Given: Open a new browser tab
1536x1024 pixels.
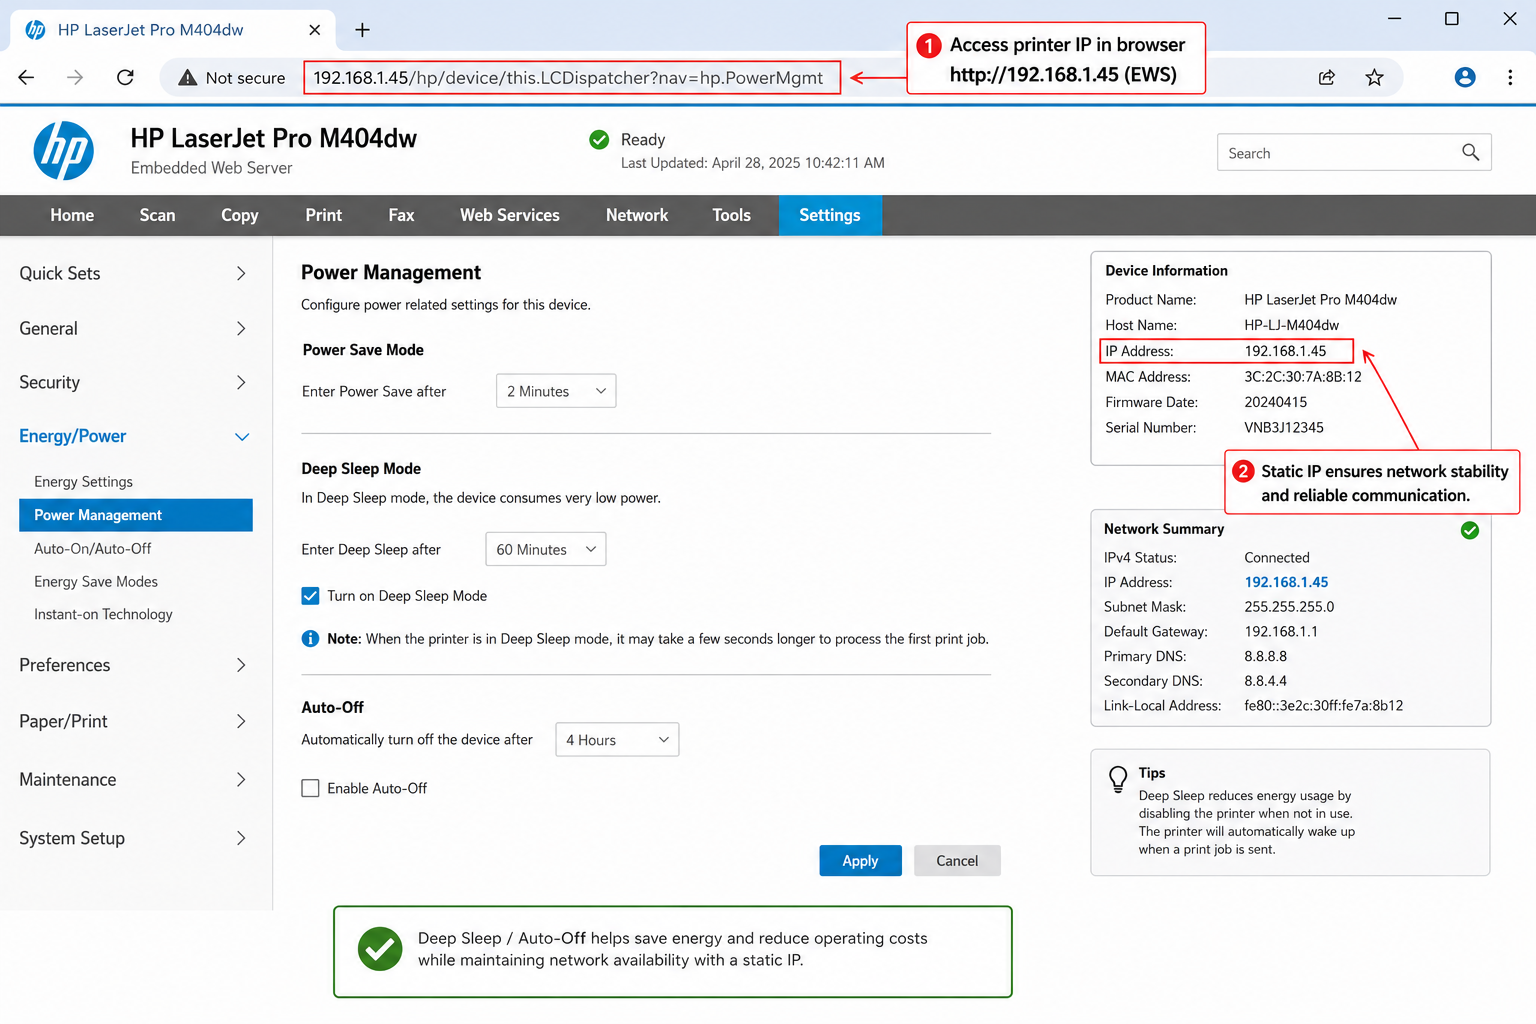Looking at the screenshot, I should [x=363, y=30].
